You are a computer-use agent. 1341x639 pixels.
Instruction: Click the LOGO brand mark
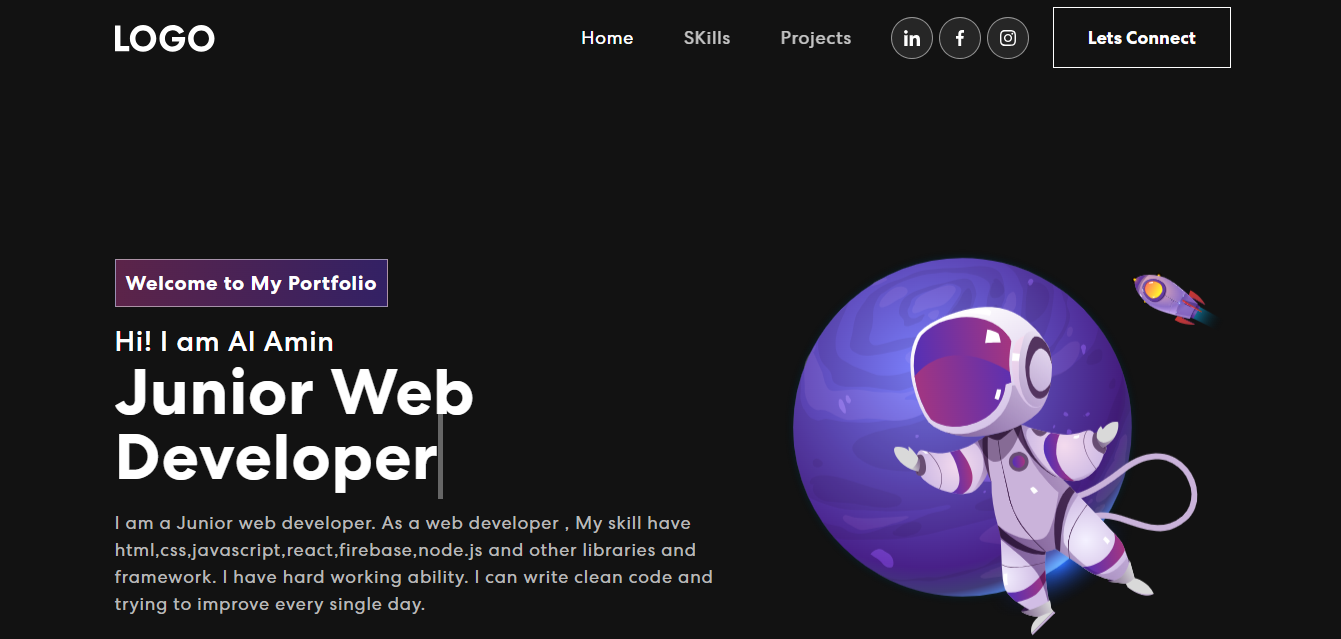tap(164, 39)
